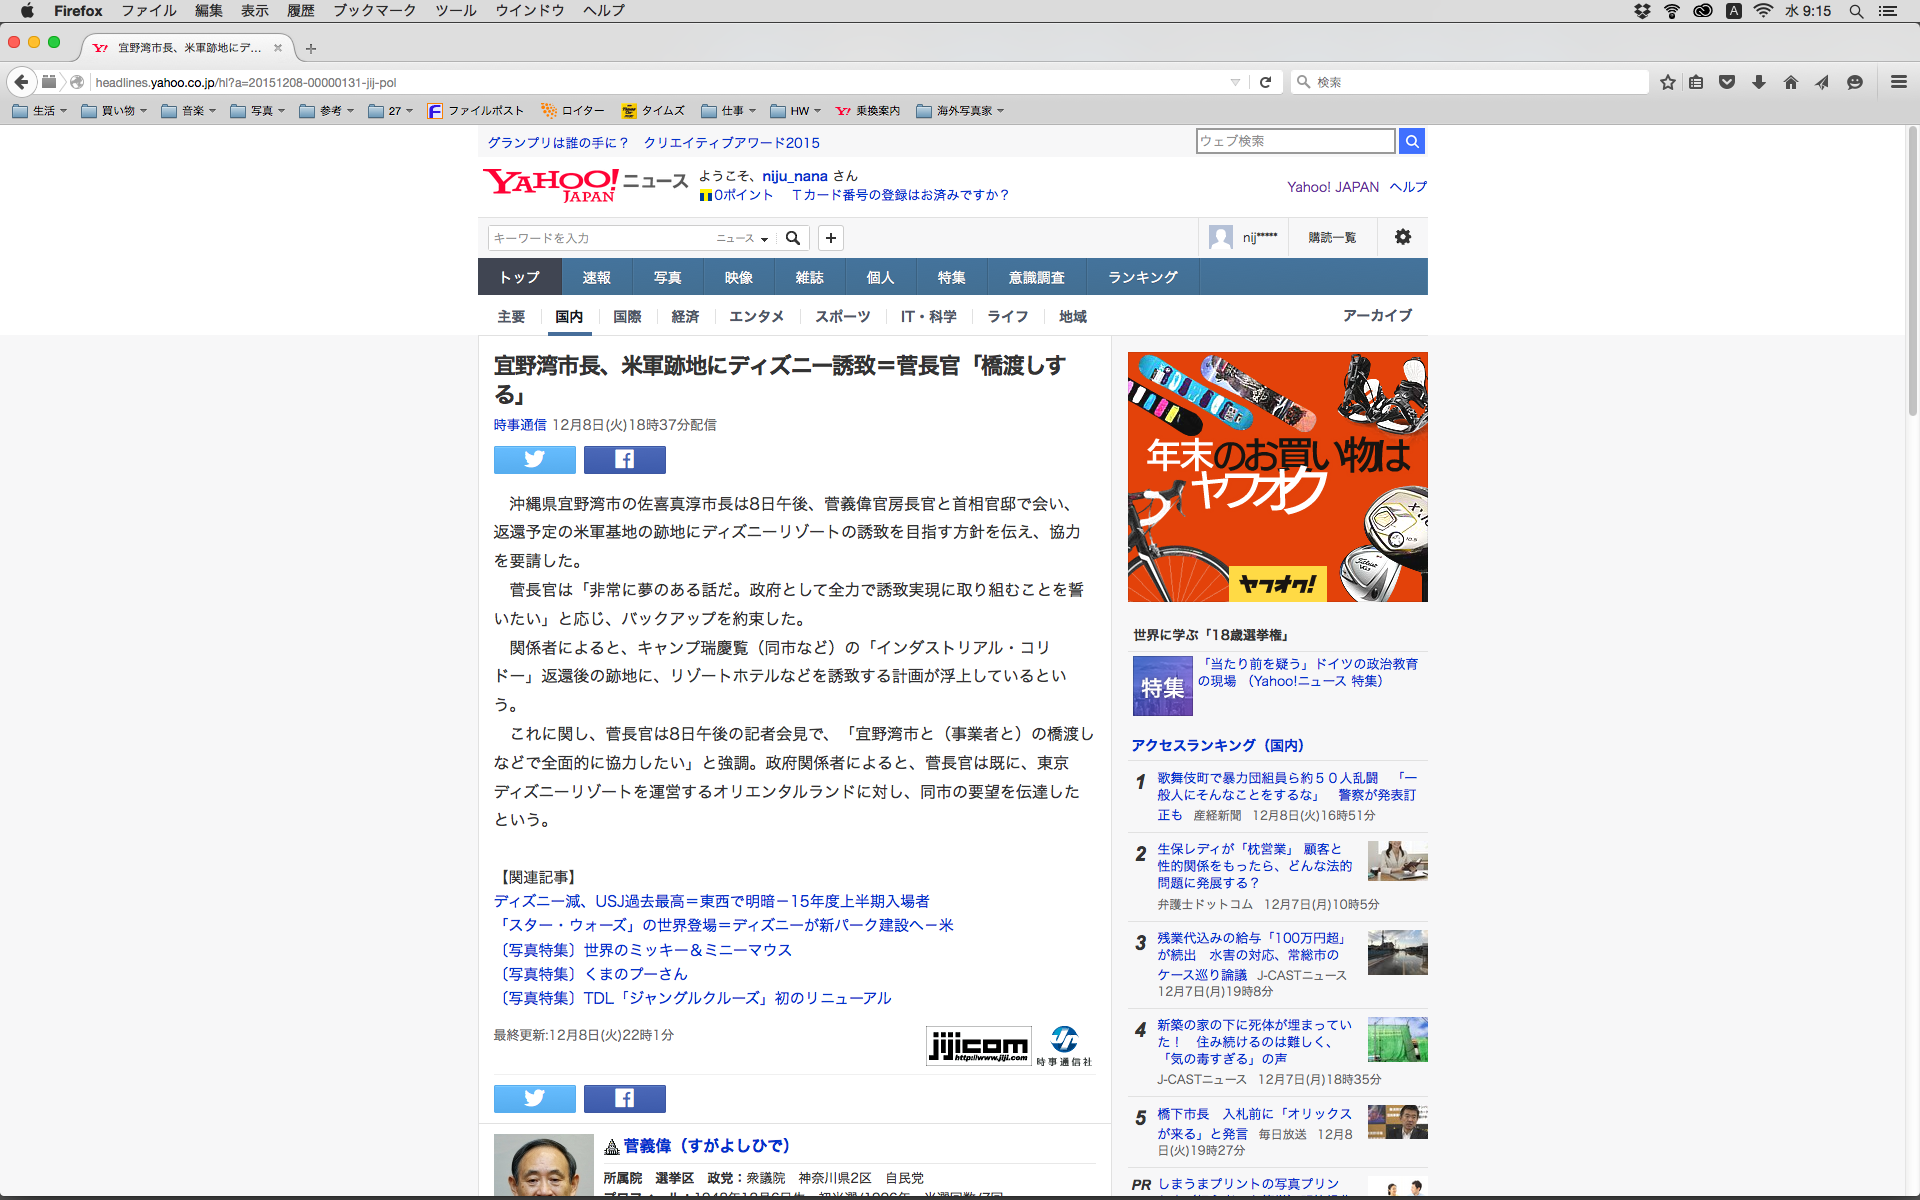Open the Firefox hamburger menu
This screenshot has width=1920, height=1200.
(x=1898, y=82)
